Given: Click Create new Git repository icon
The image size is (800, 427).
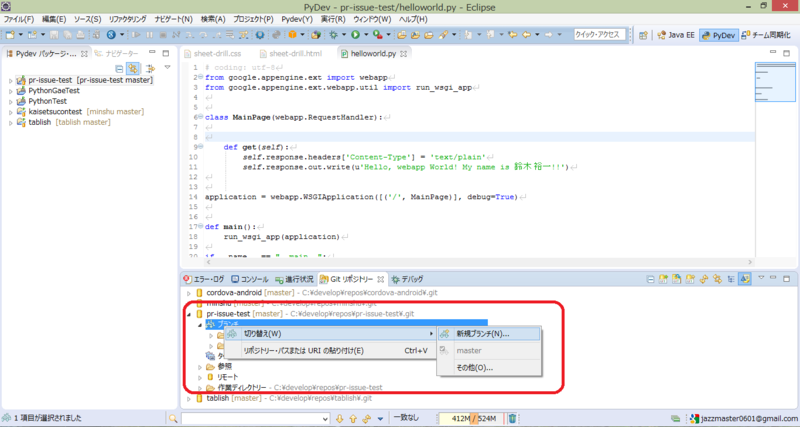Looking at the screenshot, I should [x=690, y=279].
